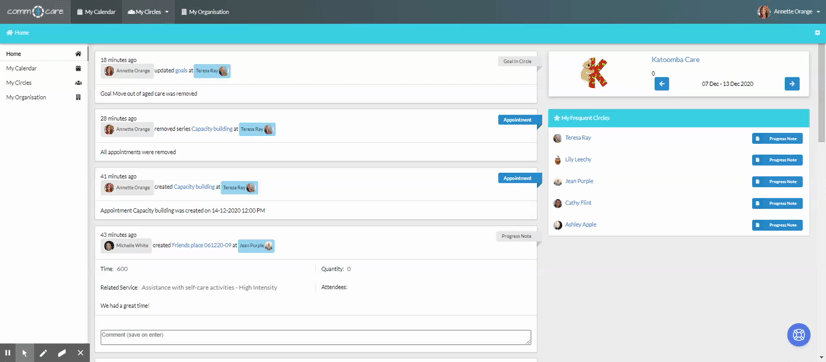Image resolution: width=826 pixels, height=362 pixels.
Task: Add Progress Note for Teresa Ray
Action: pyautogui.click(x=777, y=139)
